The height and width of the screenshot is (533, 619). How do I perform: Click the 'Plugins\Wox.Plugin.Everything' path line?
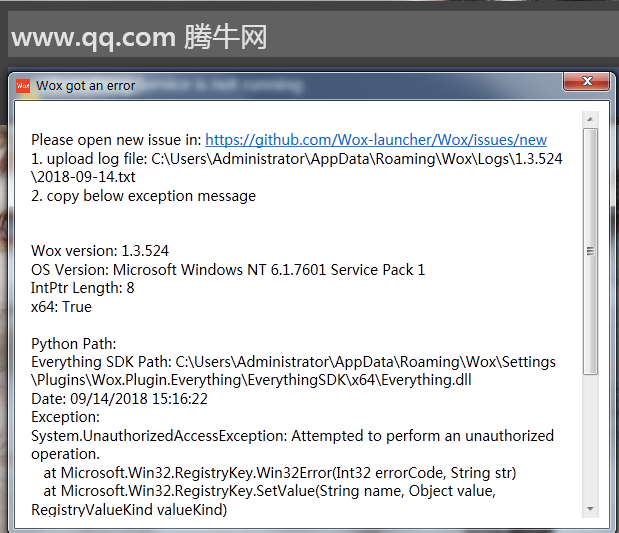tap(251, 380)
